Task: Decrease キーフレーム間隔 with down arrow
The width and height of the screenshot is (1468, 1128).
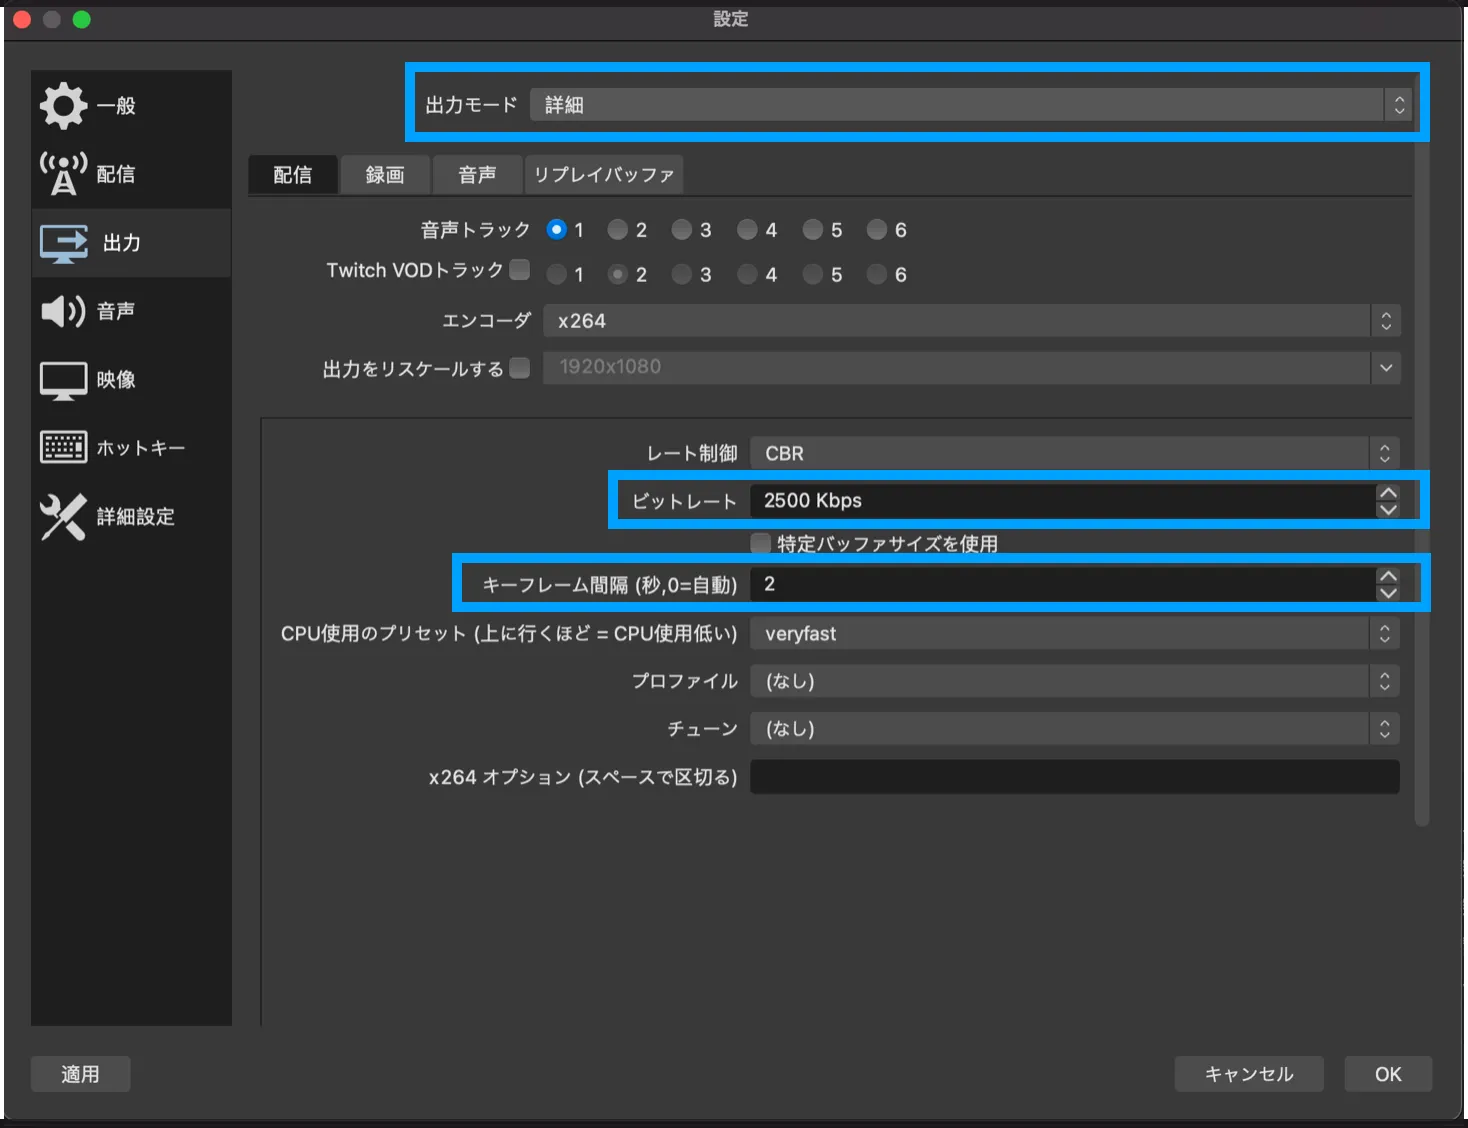Action: pyautogui.click(x=1388, y=592)
